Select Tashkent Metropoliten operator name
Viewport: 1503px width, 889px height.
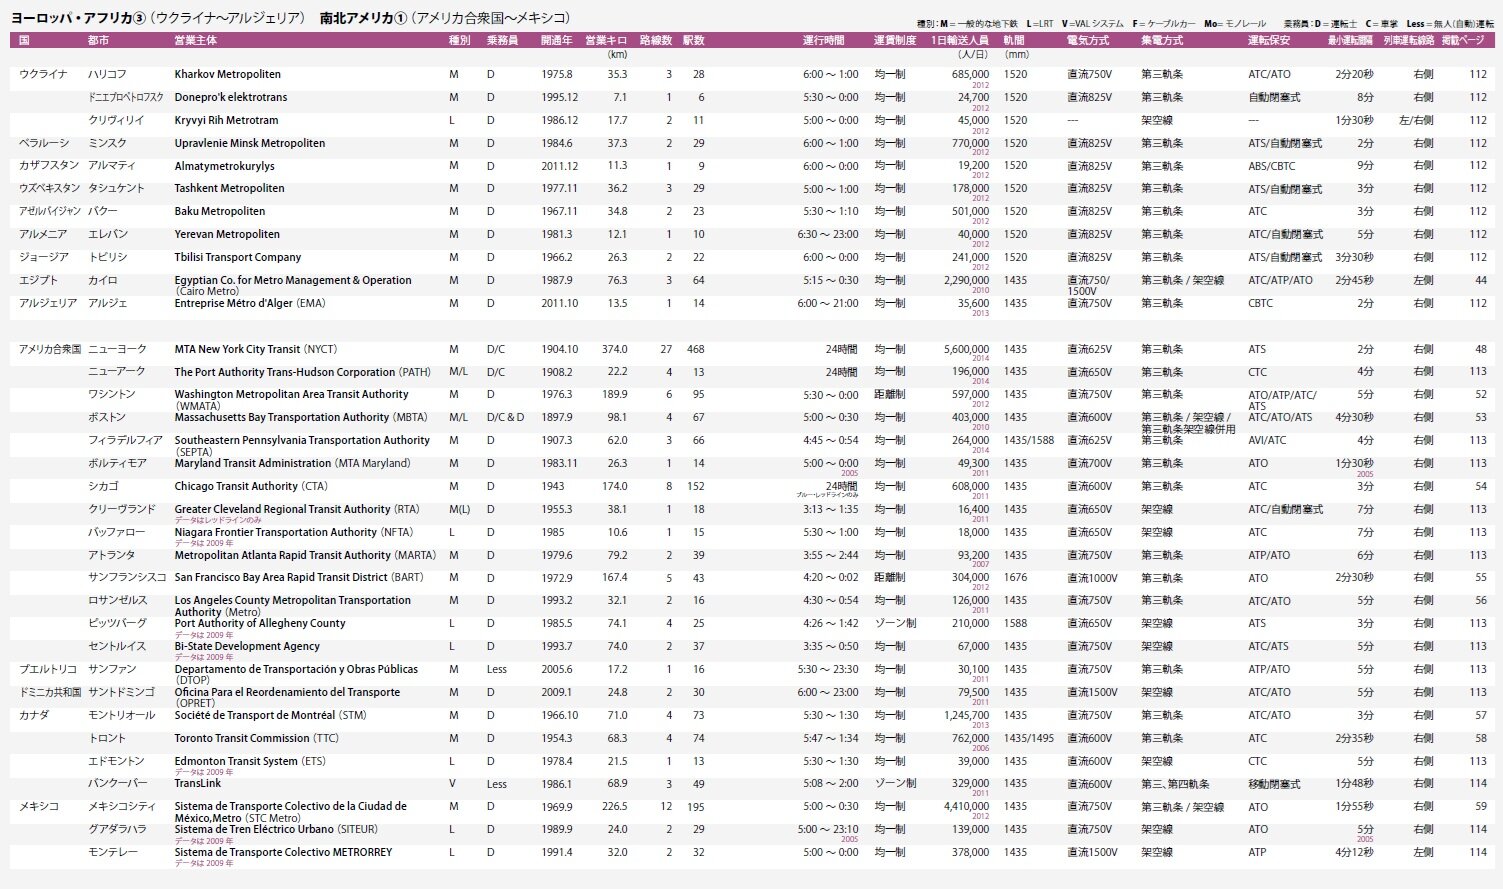[x=229, y=188]
